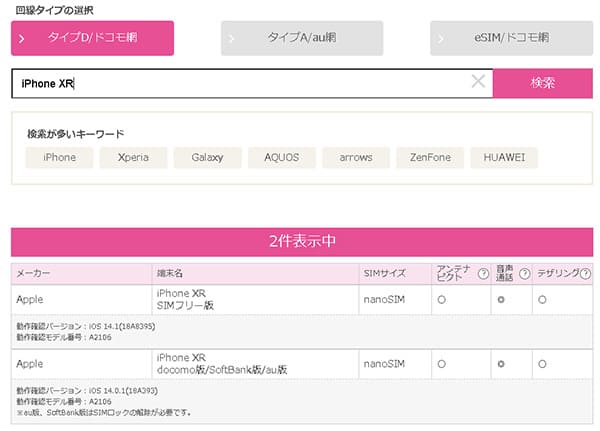600x431 pixels.
Task: Click the SIMロック解除 note text
Action: point(104,413)
